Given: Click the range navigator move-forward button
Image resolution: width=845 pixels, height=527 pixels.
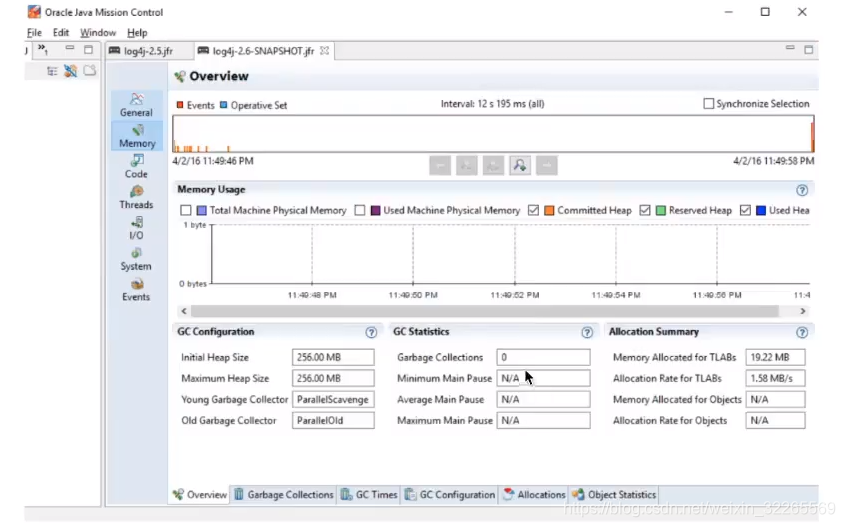Looking at the screenshot, I should point(546,165).
